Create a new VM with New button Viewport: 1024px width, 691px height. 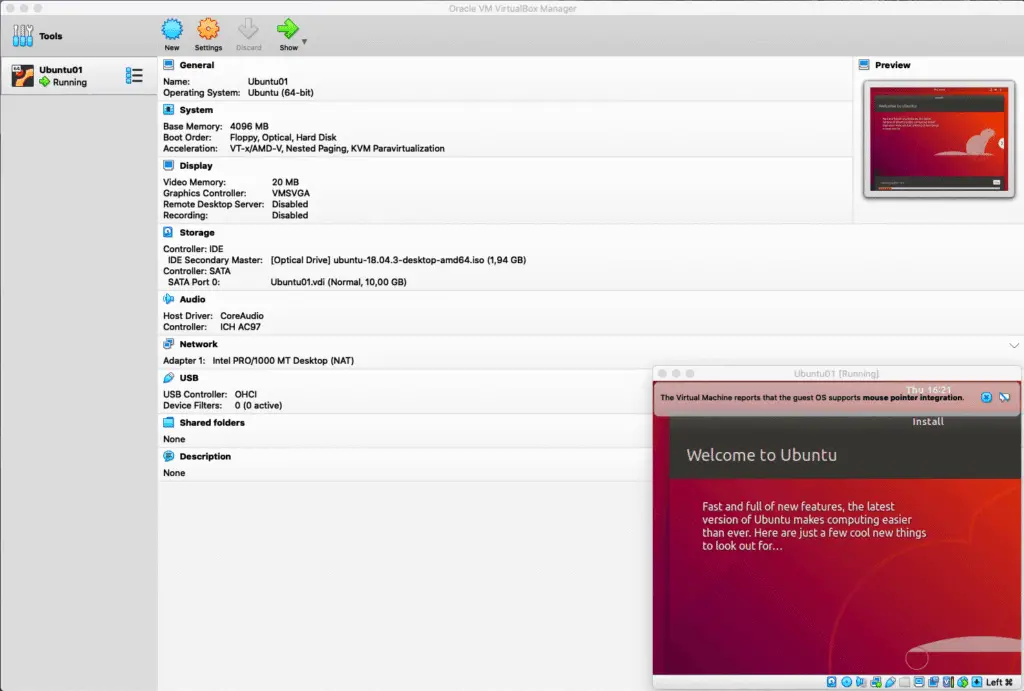(172, 35)
